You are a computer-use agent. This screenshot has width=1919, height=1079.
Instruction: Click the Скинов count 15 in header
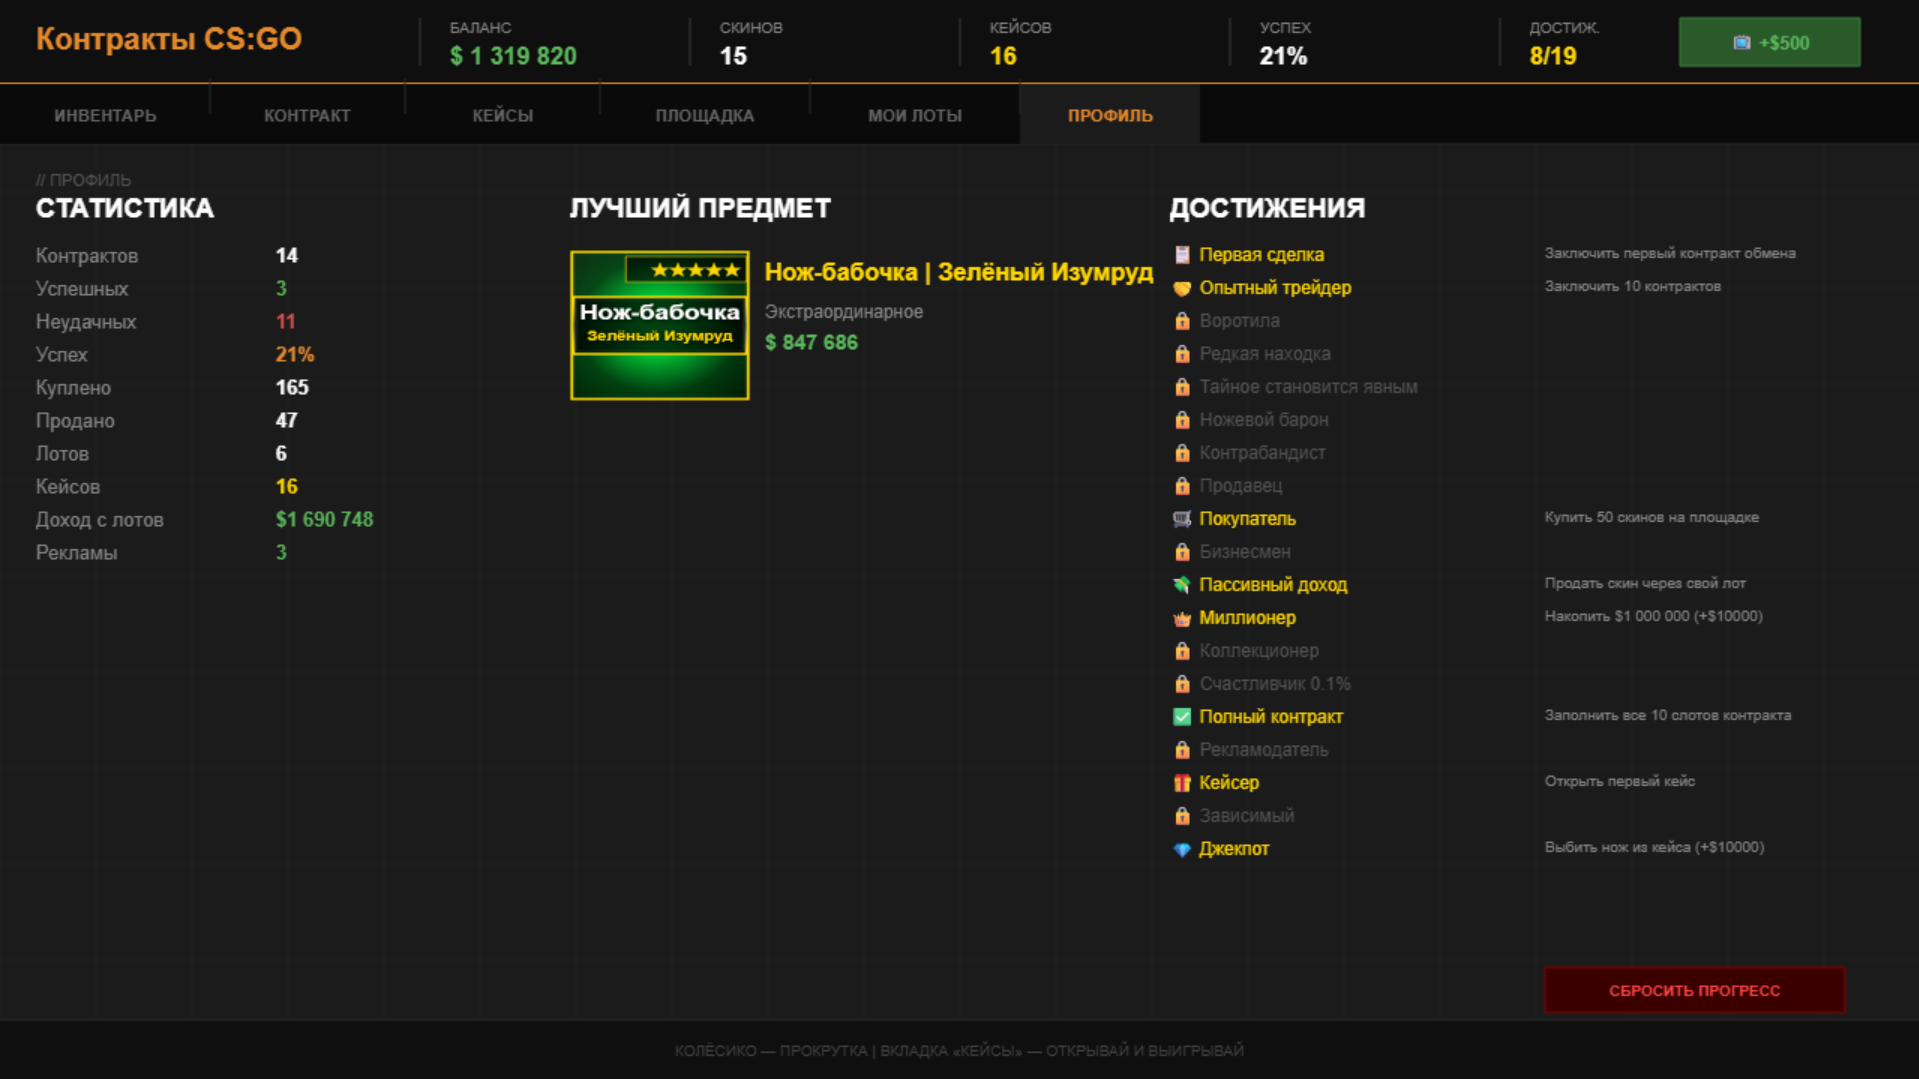733,56
